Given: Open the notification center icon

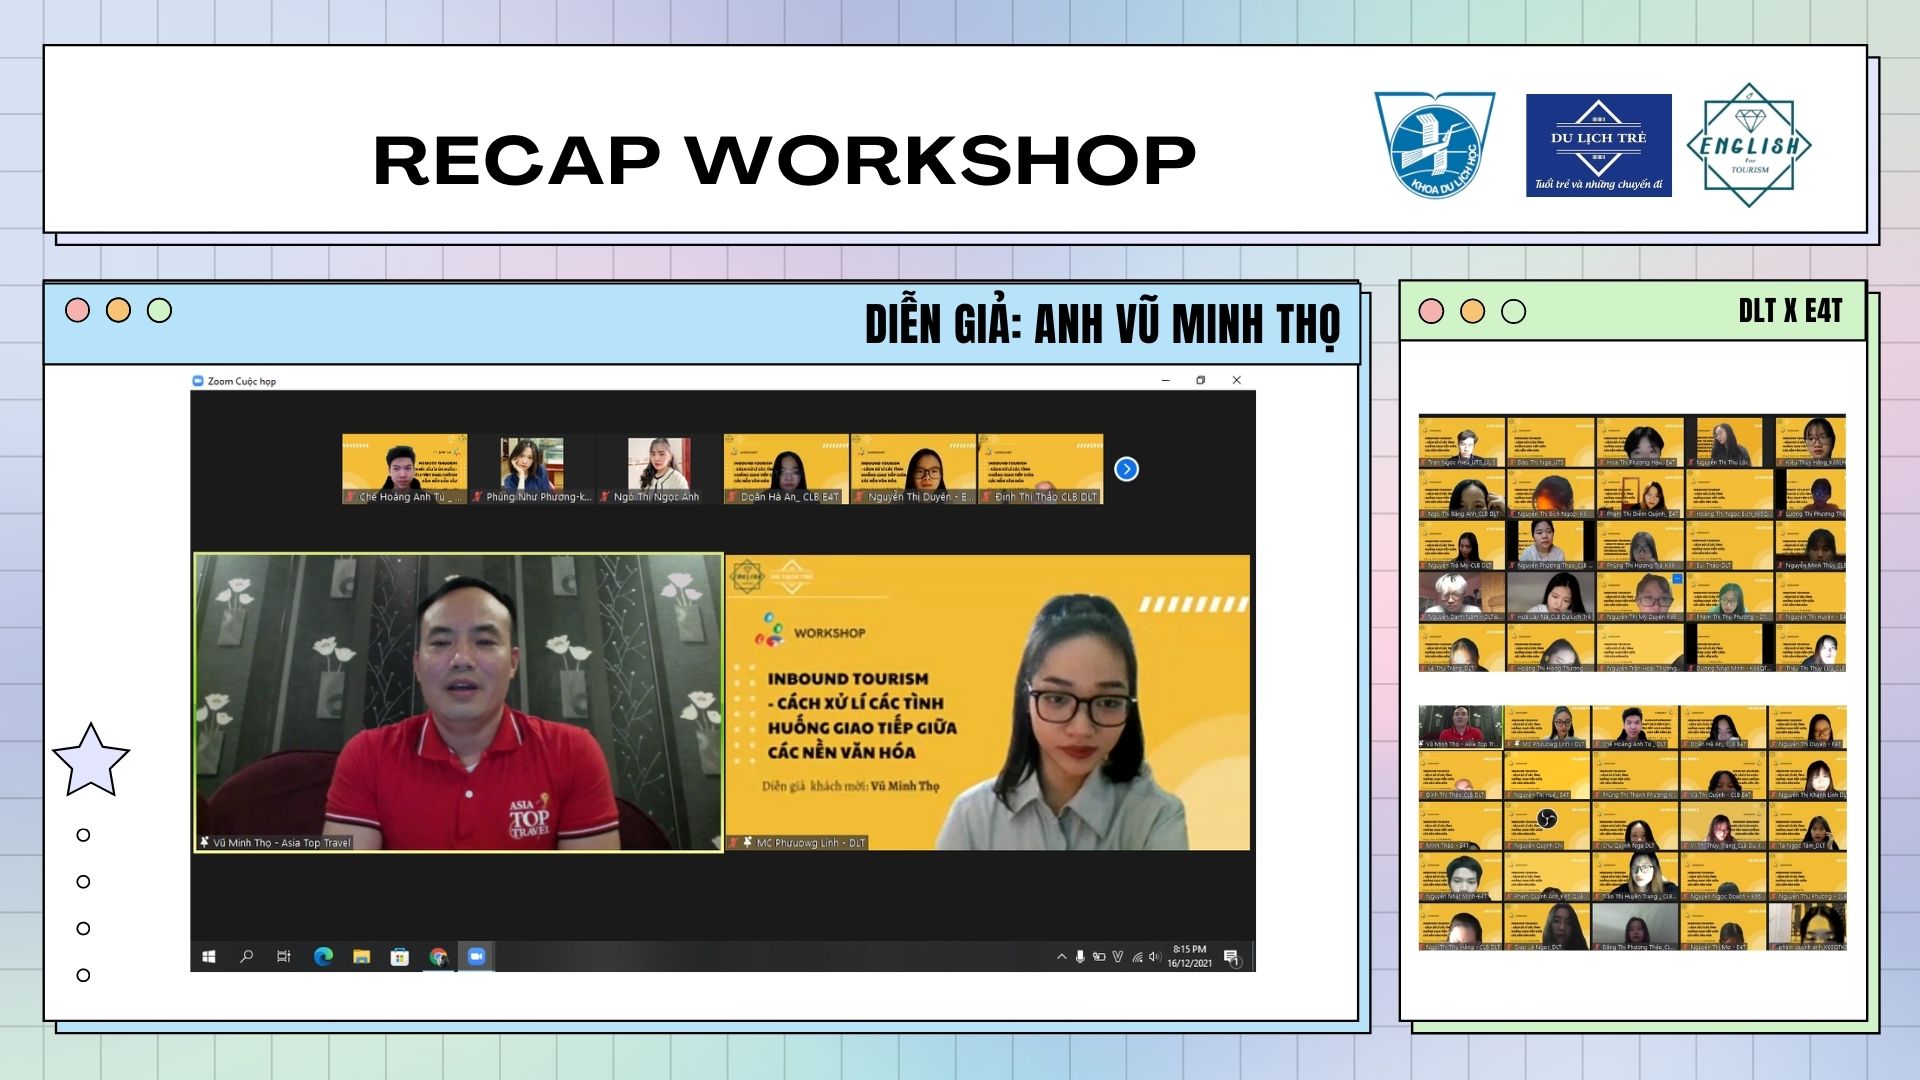Looking at the screenshot, I should click(x=1233, y=958).
